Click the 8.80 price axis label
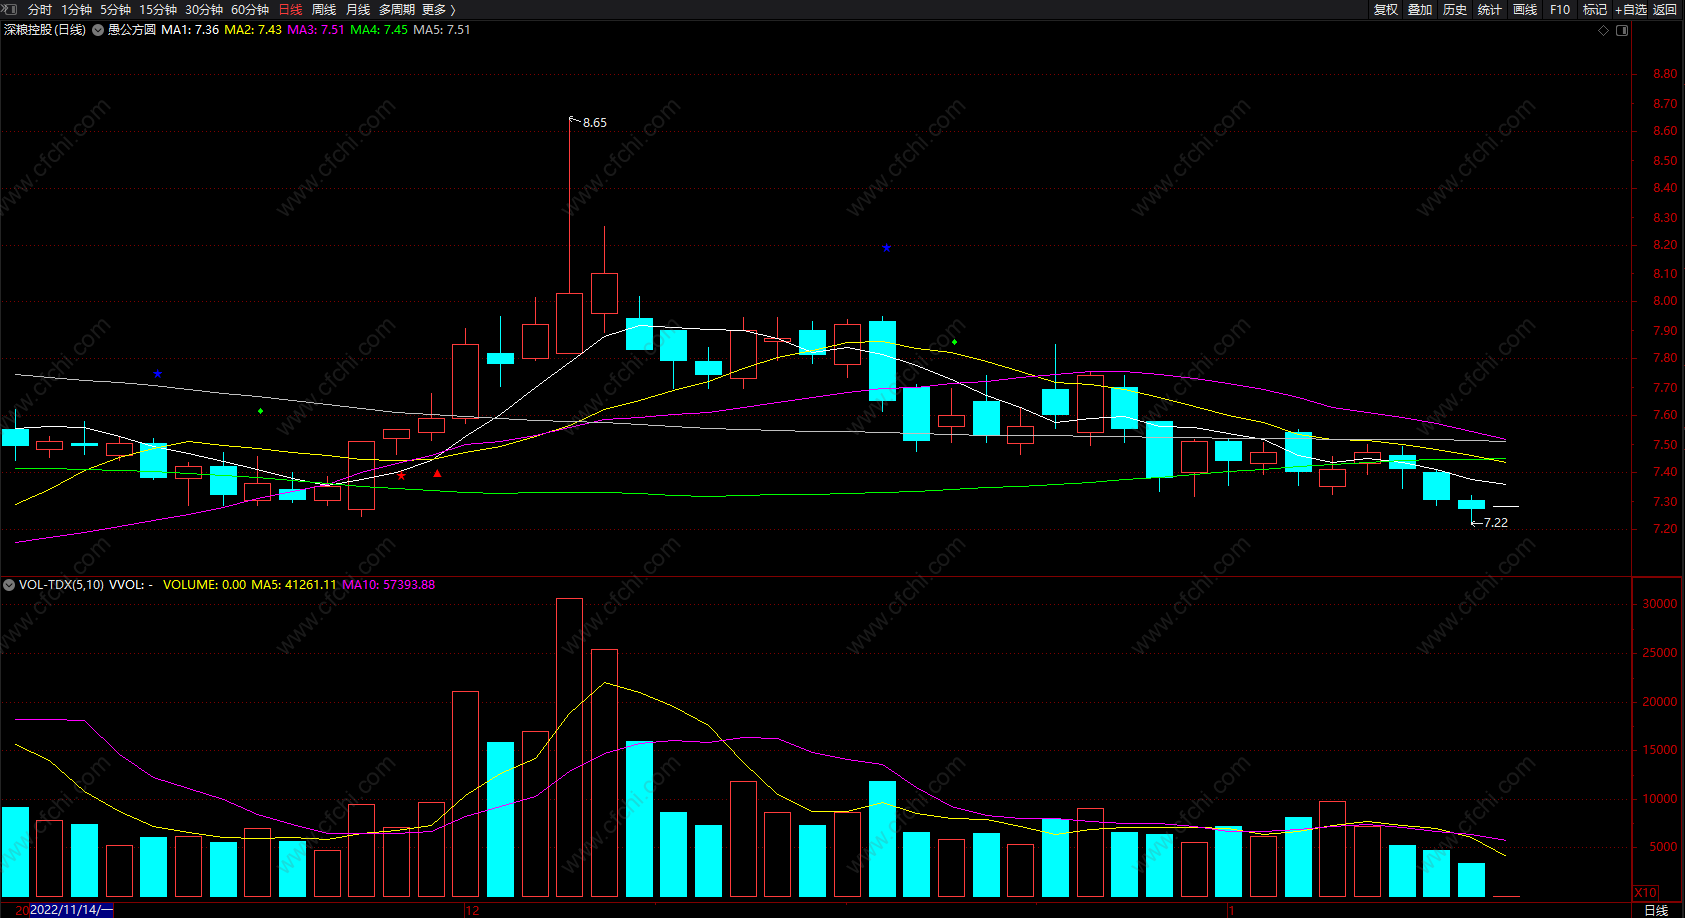The image size is (1685, 918). coord(1665,74)
